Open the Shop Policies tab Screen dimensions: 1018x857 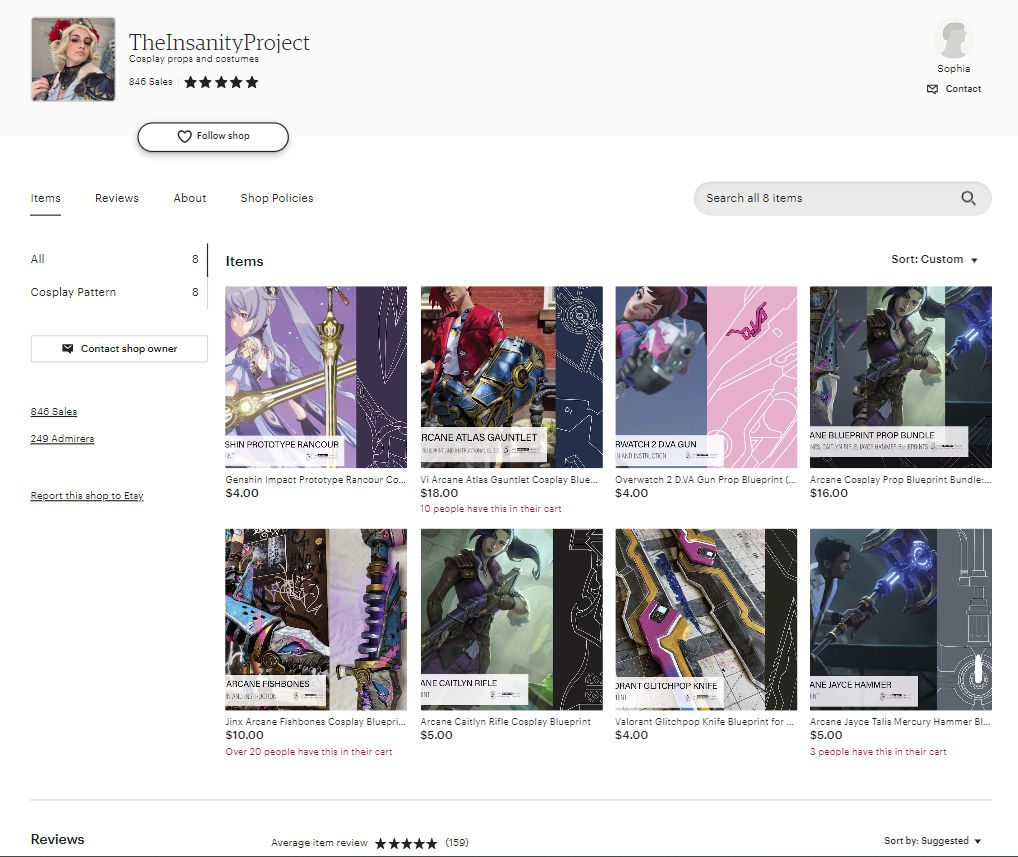(x=277, y=198)
